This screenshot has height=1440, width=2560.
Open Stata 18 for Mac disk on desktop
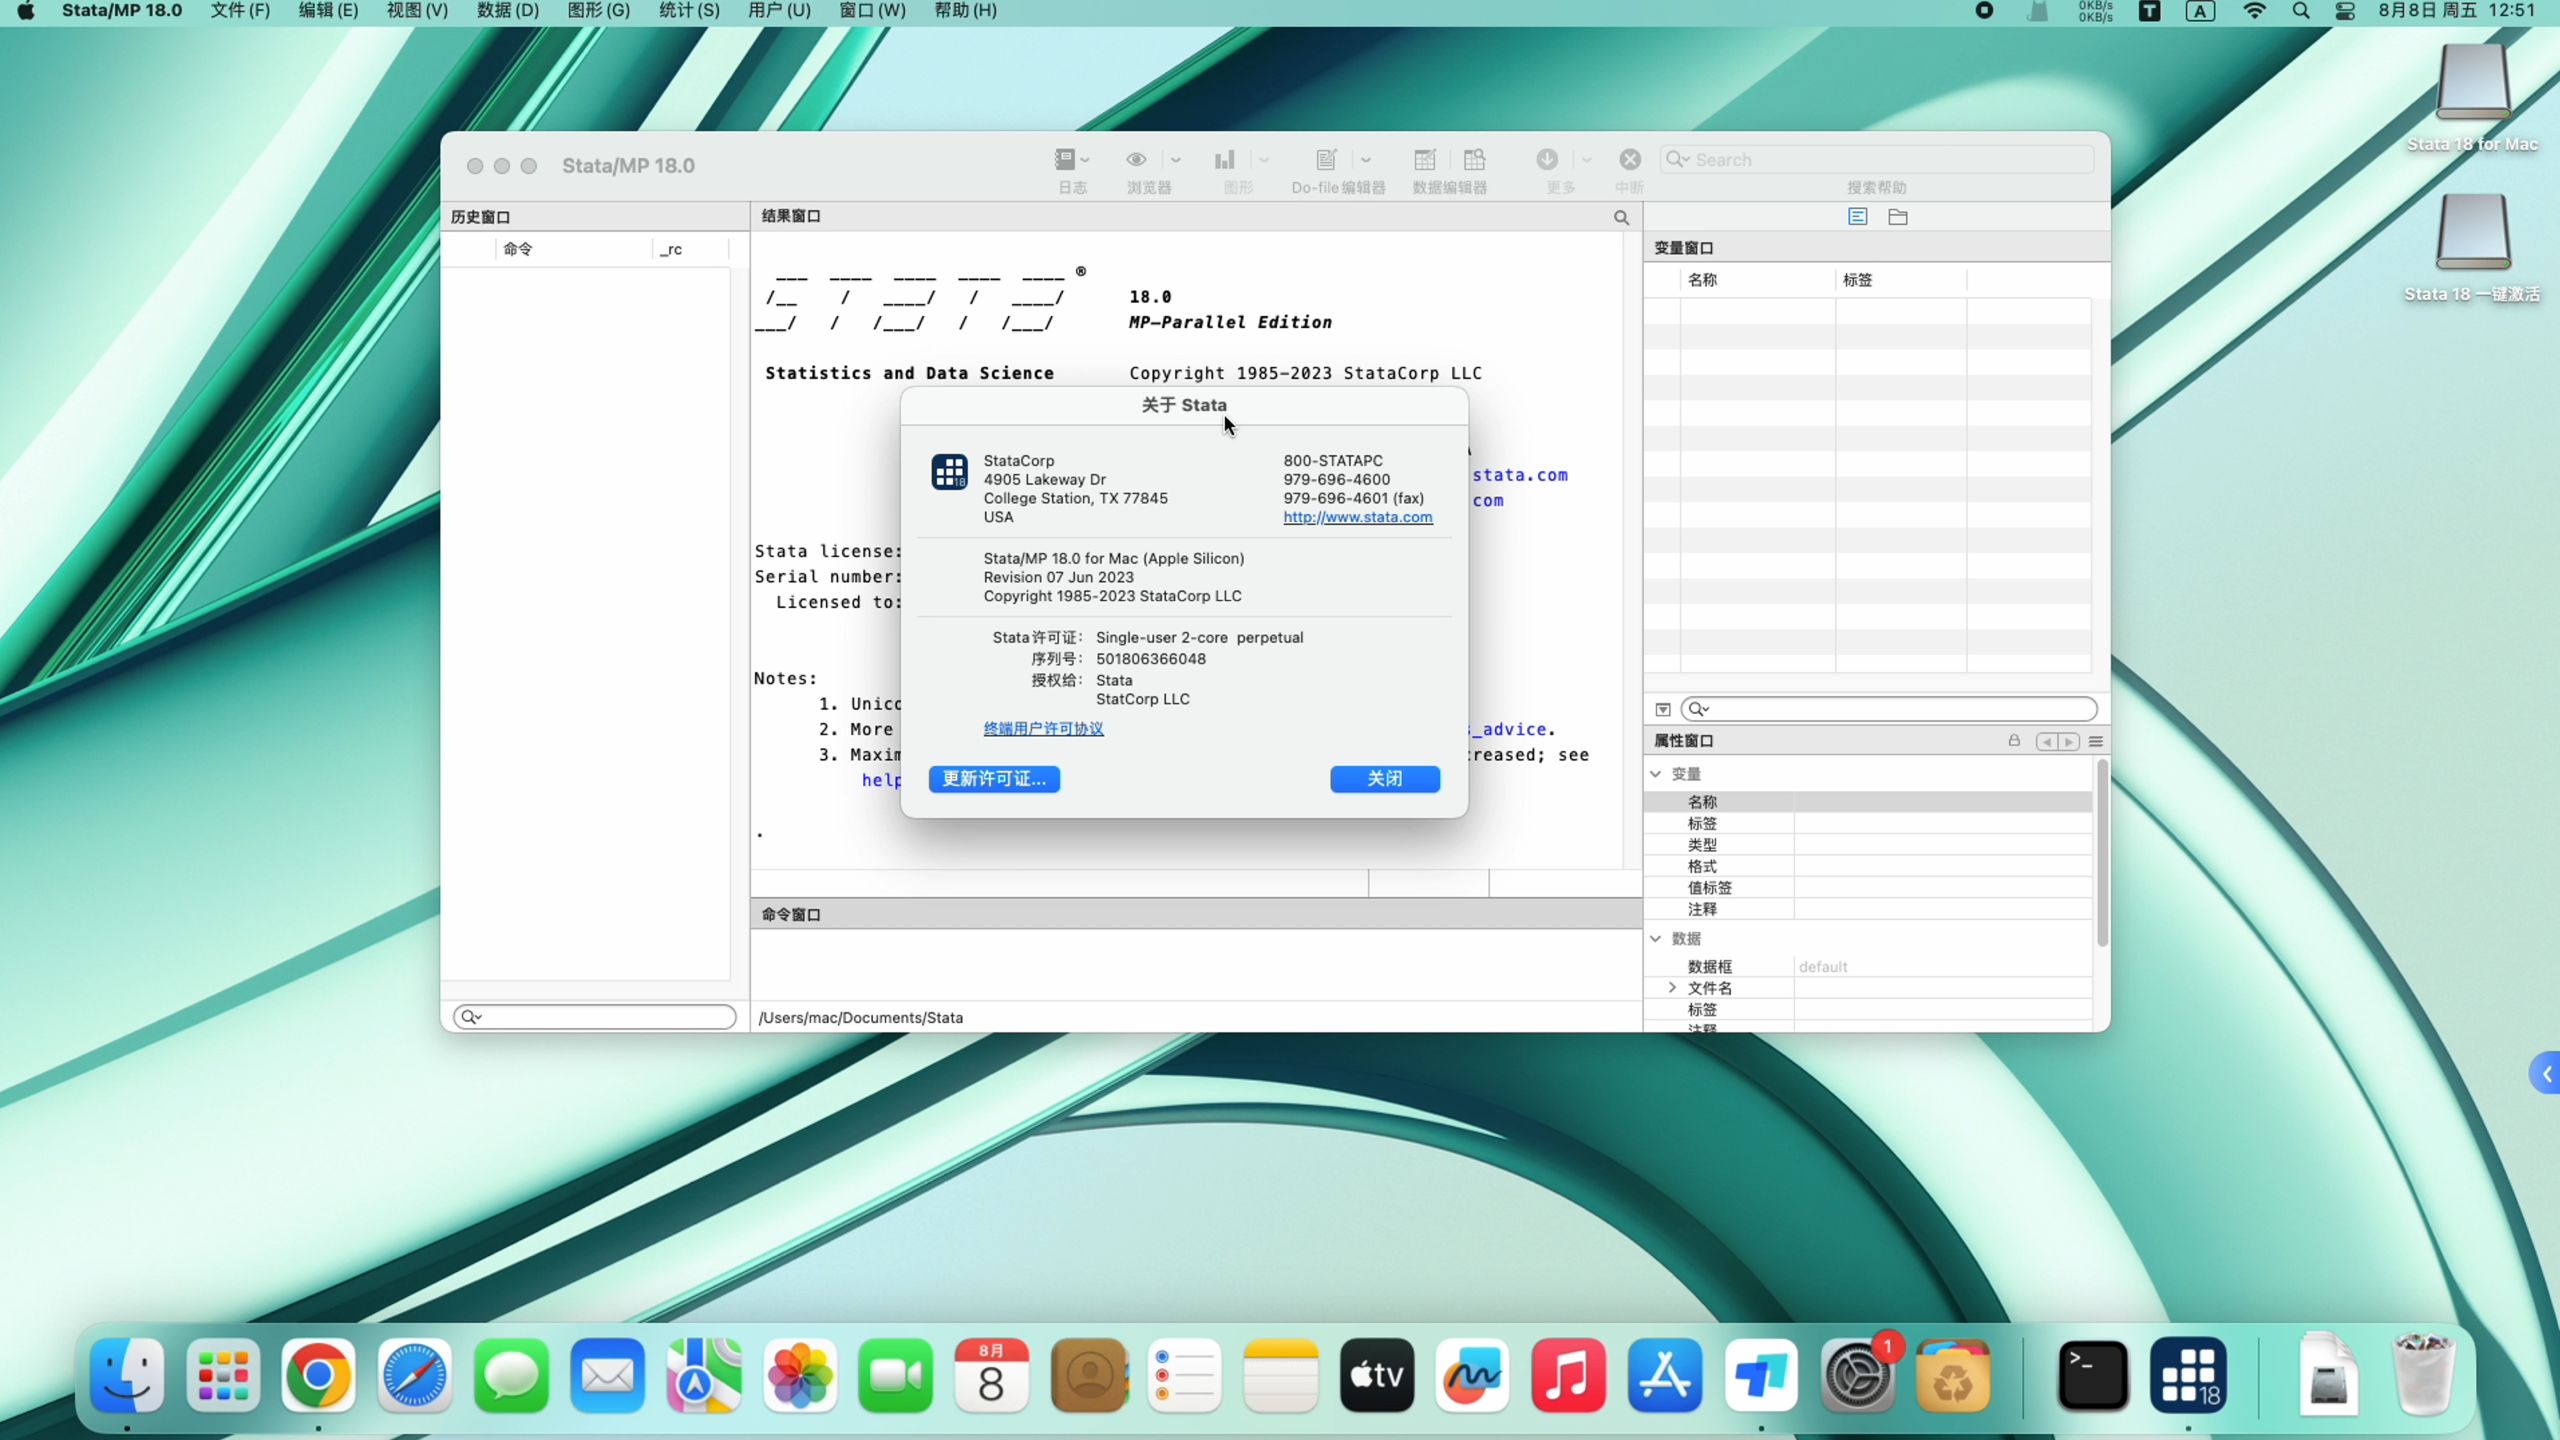click(x=2472, y=97)
